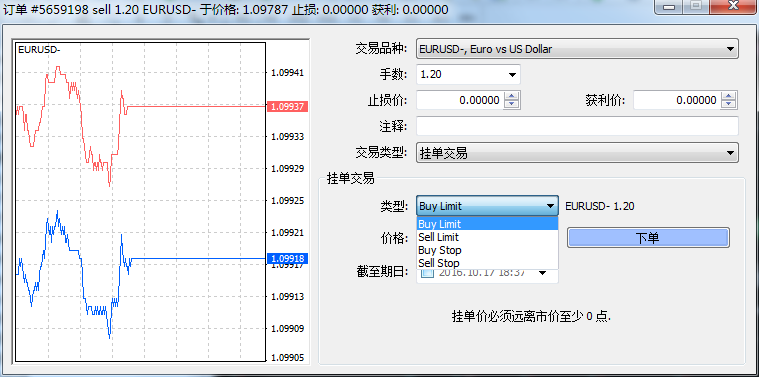Collapse the Buy Limit type combo box
Image resolution: width=759 pixels, height=377 pixels.
487,206
